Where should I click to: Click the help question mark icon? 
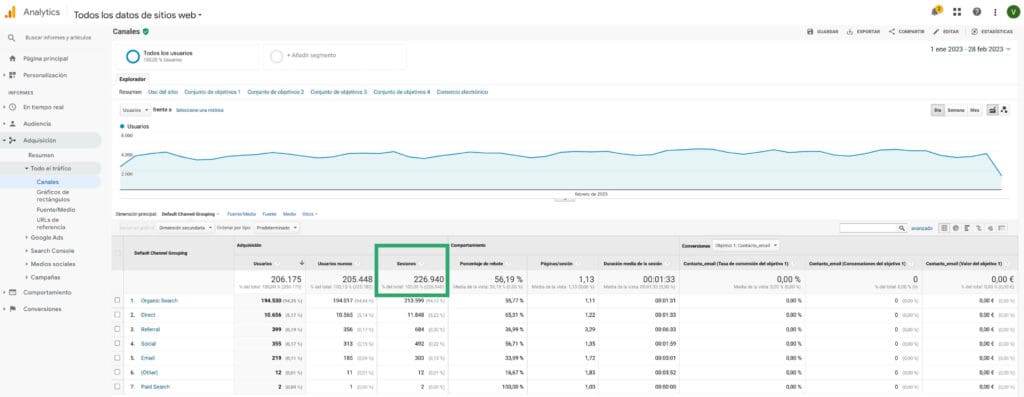[x=977, y=12]
